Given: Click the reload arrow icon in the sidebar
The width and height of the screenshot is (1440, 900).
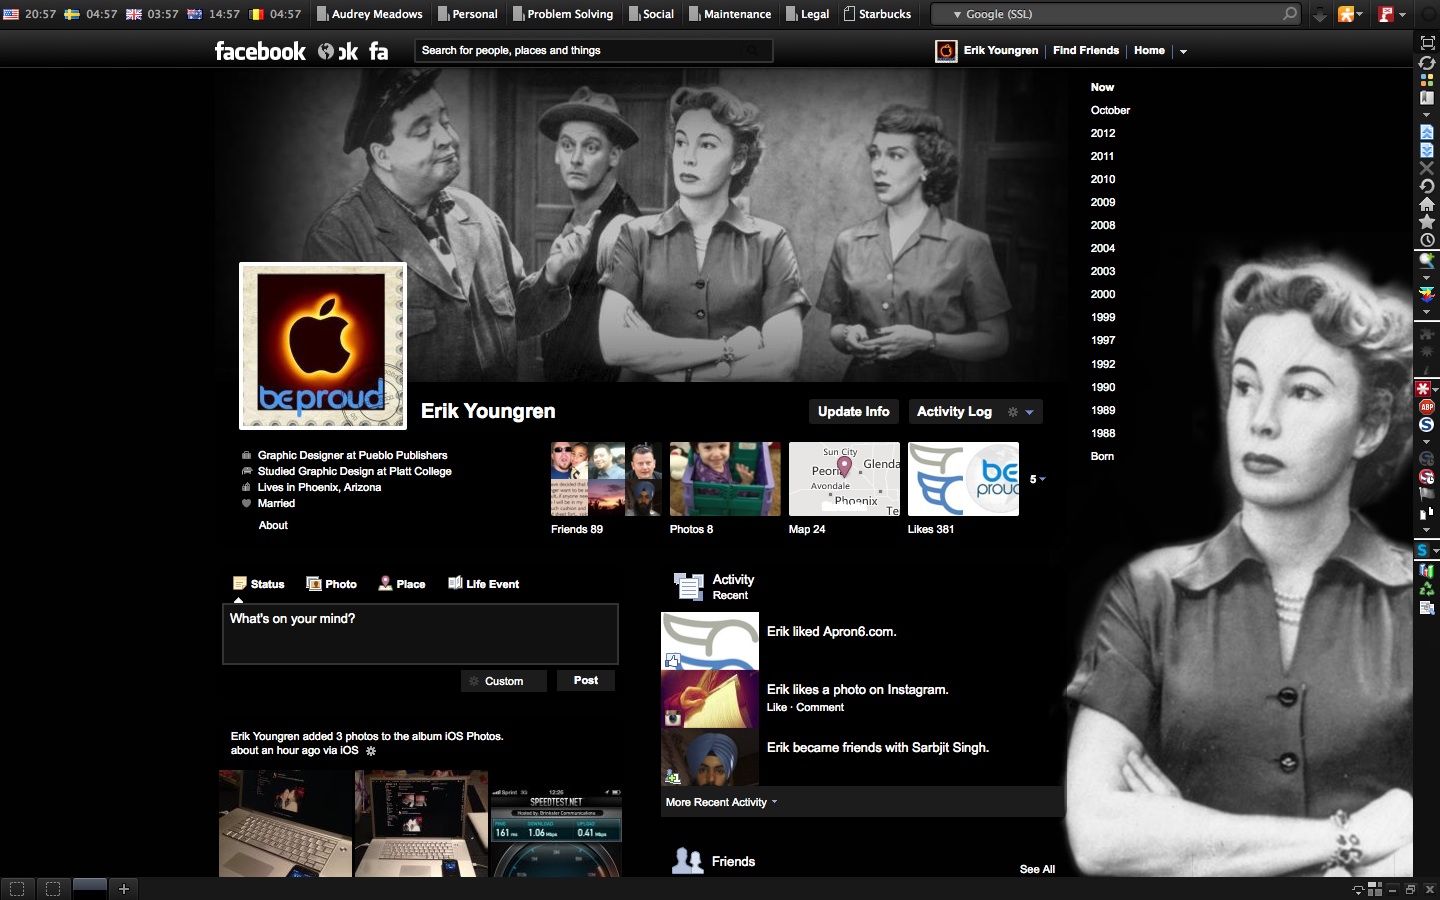Looking at the screenshot, I should (1427, 186).
